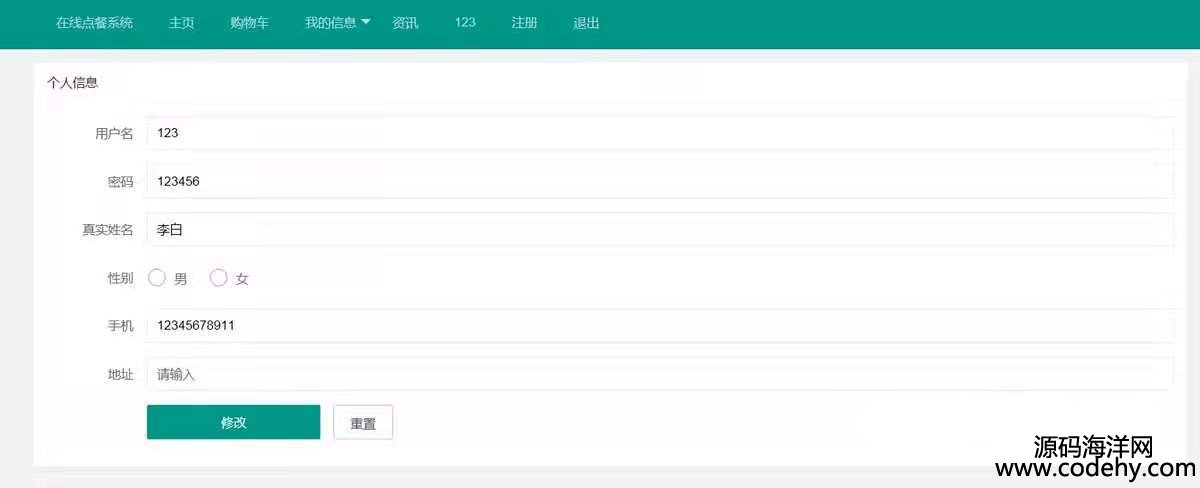Focus the 真实姓名 input field
Viewport: 1200px width, 488px height.
point(659,229)
